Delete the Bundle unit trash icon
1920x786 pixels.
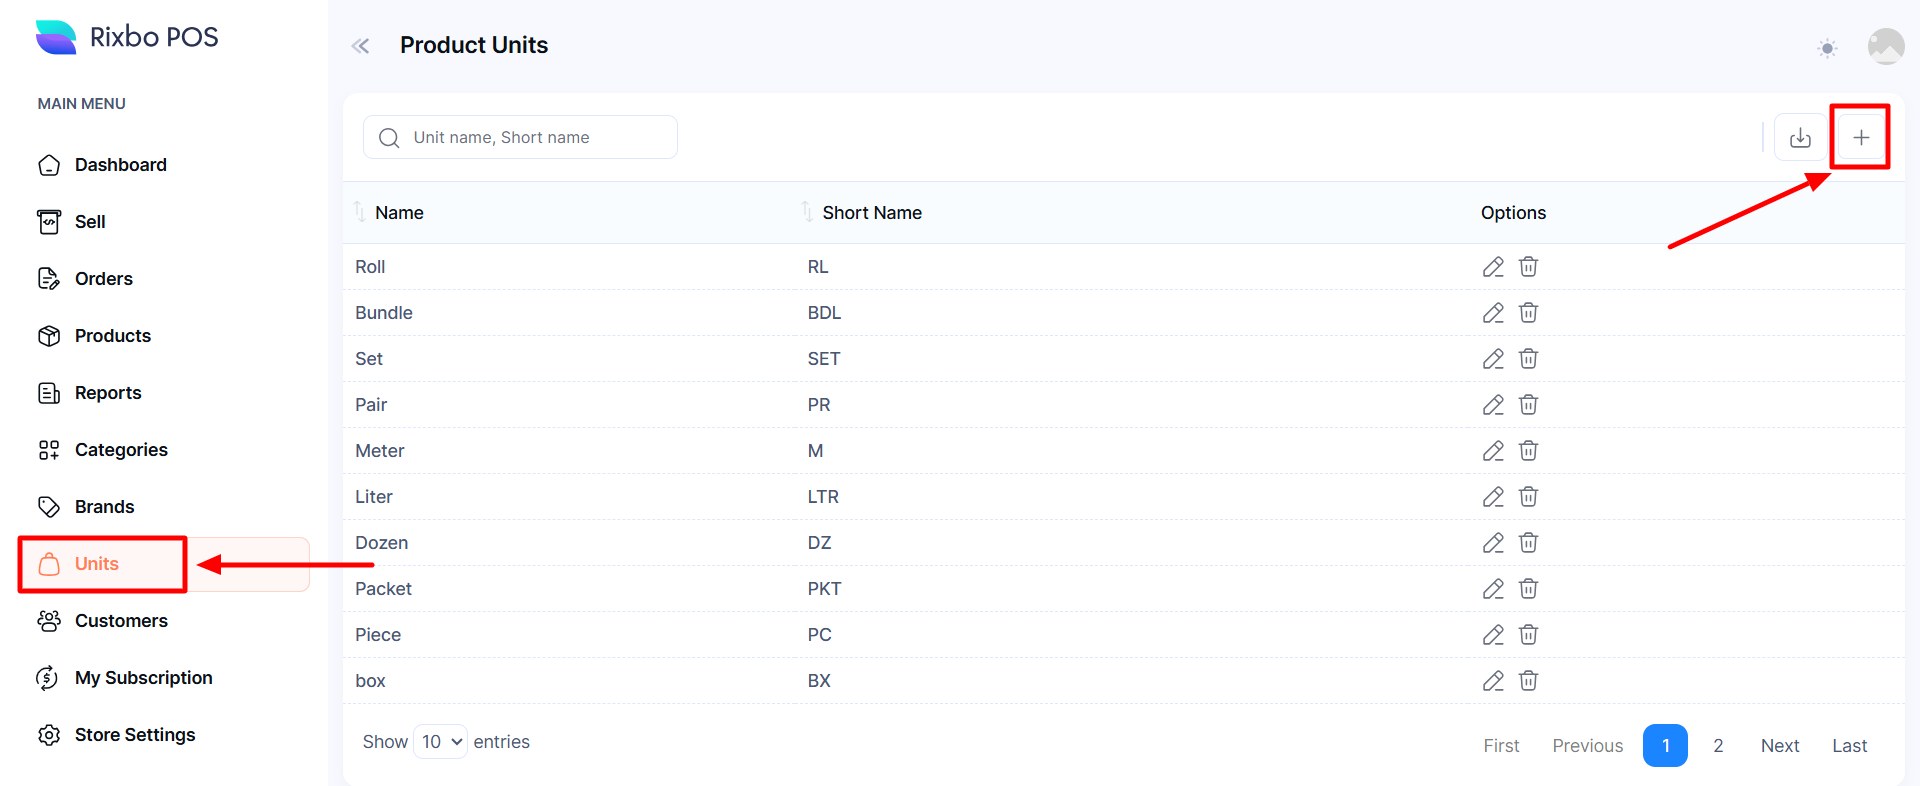1528,313
